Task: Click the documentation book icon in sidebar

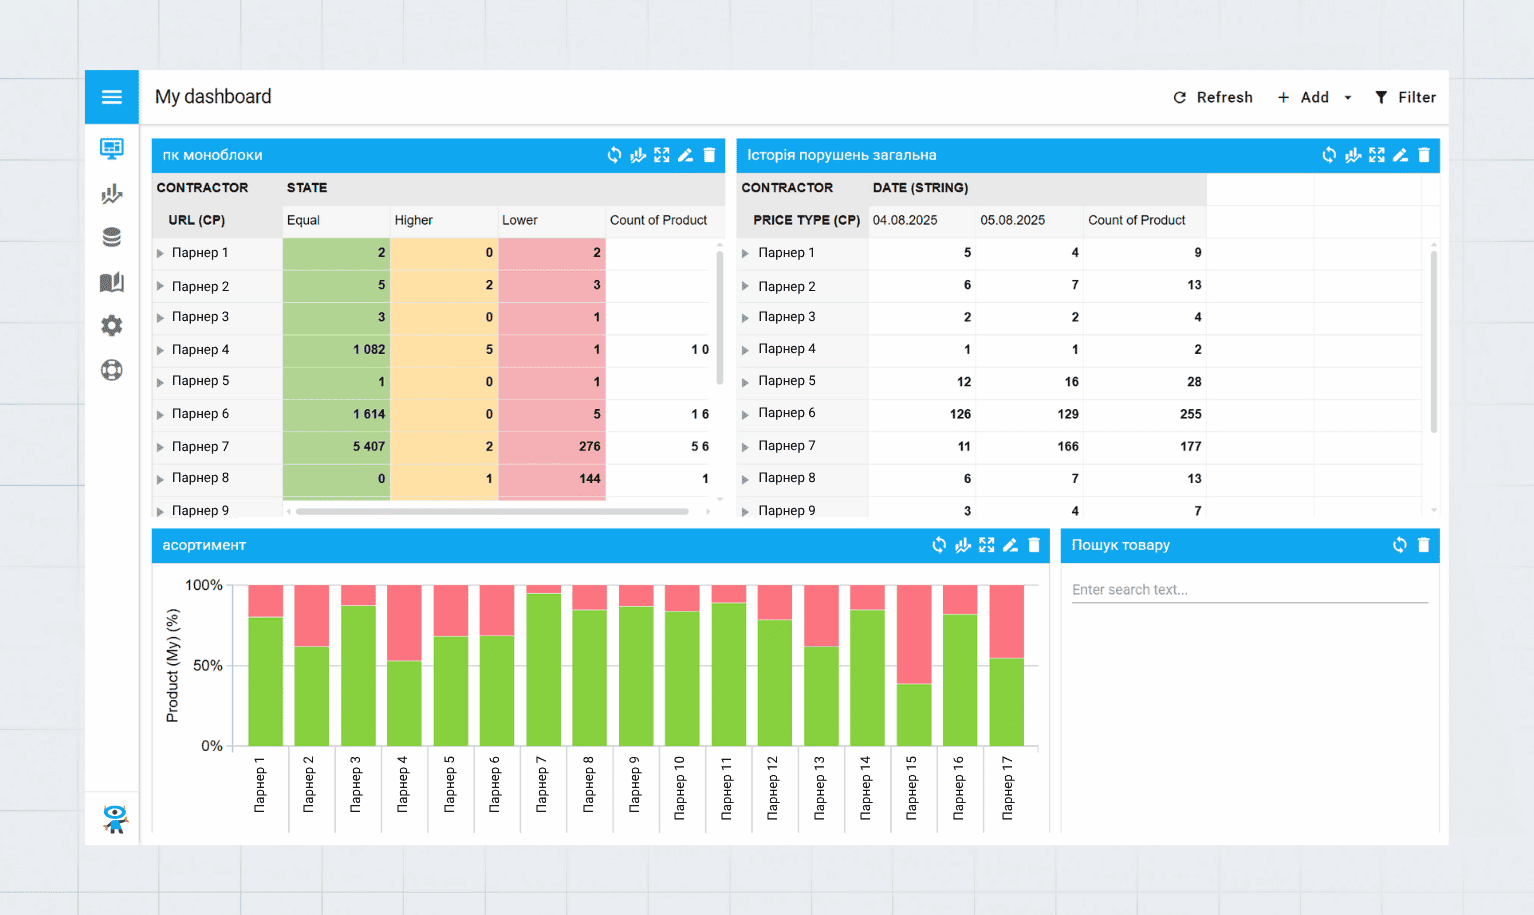Action: click(111, 282)
